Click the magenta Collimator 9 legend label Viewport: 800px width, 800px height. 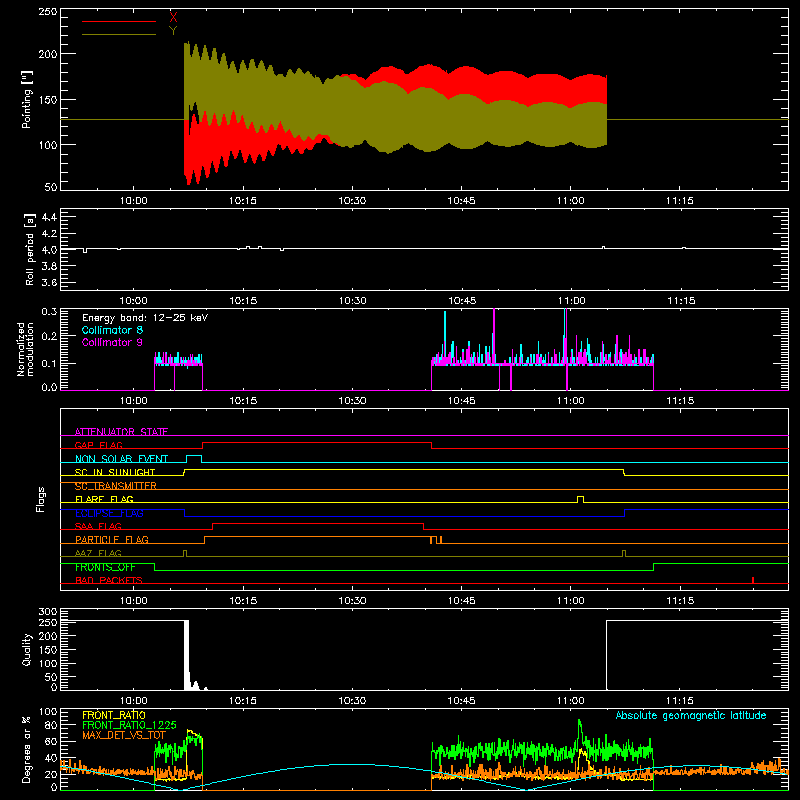112,342
